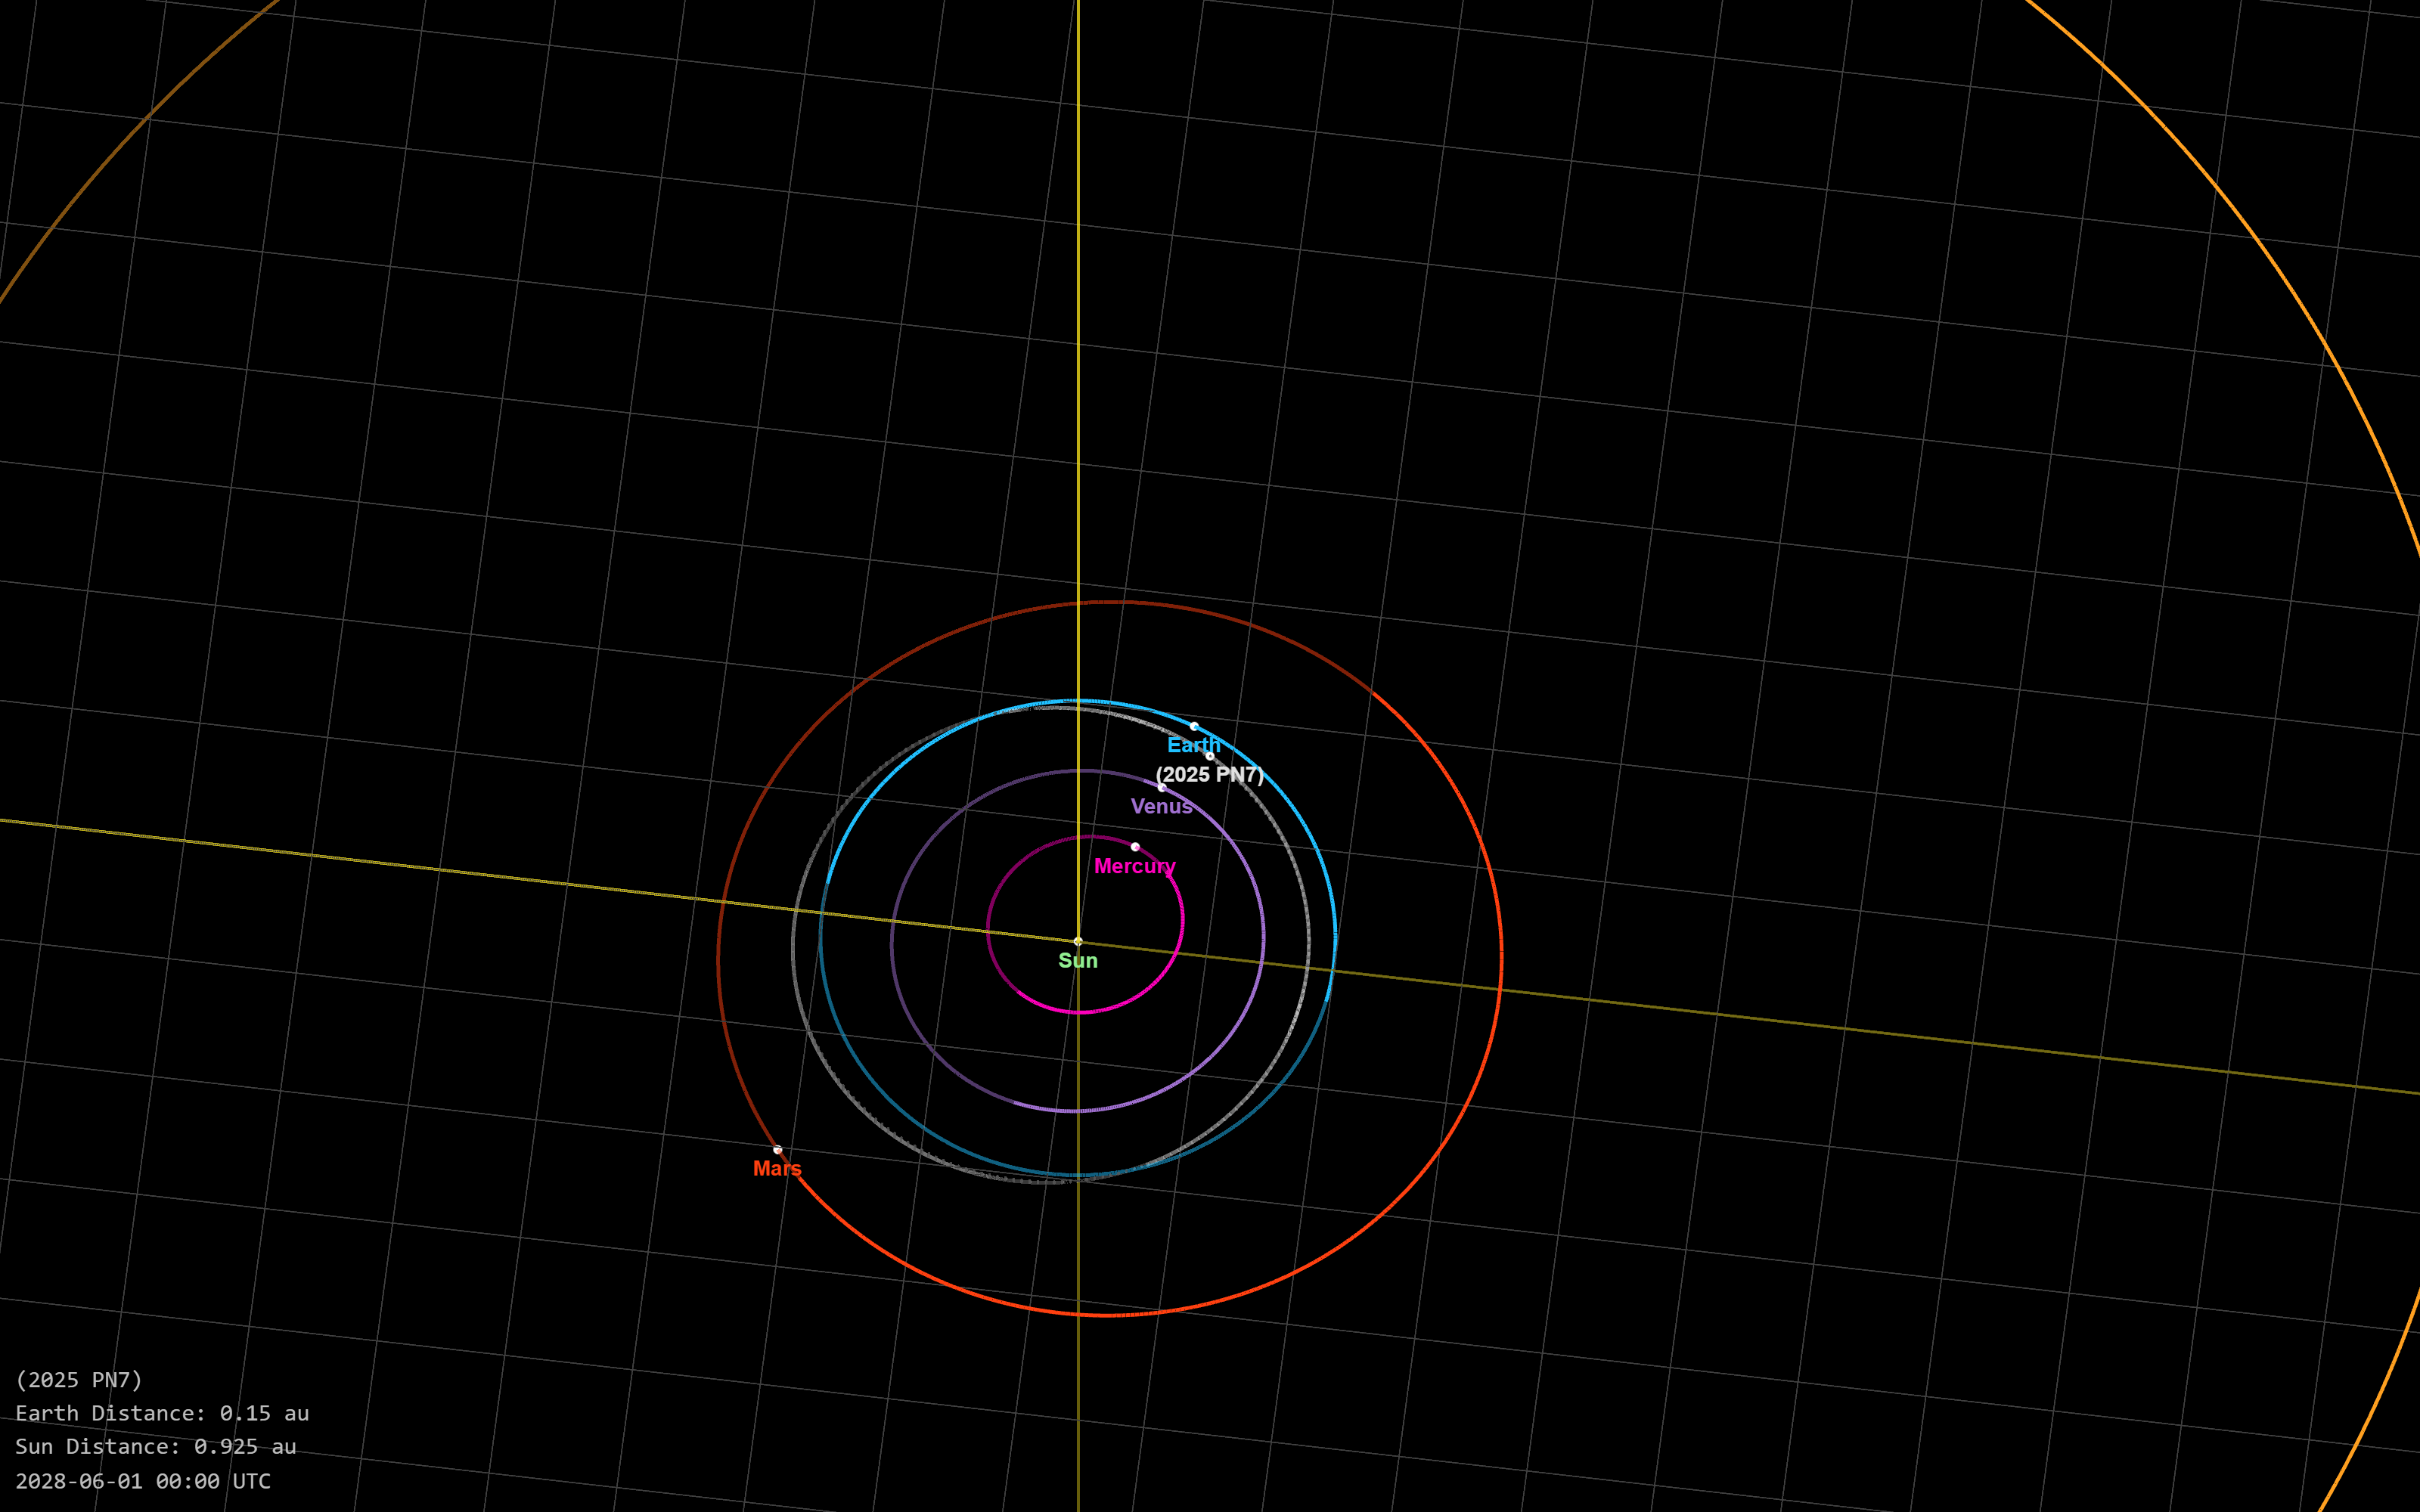Select the (2025 PN7) name in the info panel

click(x=78, y=1380)
